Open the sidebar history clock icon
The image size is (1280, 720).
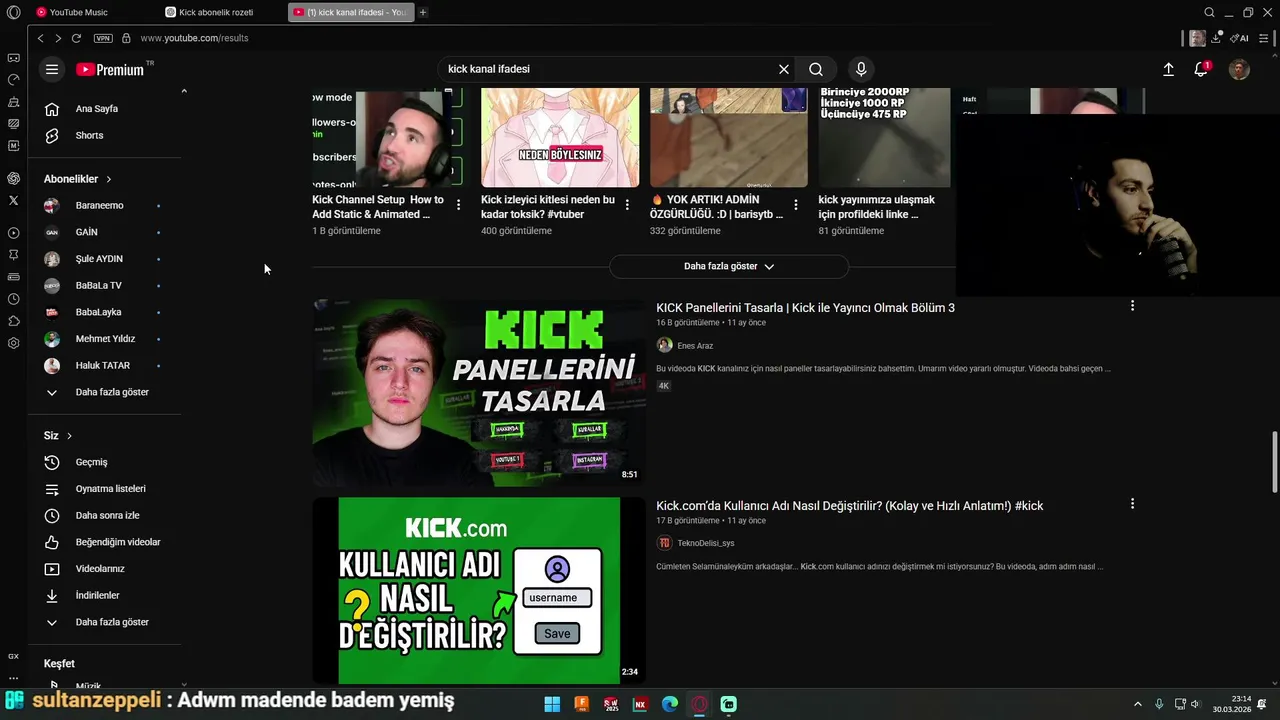13,299
